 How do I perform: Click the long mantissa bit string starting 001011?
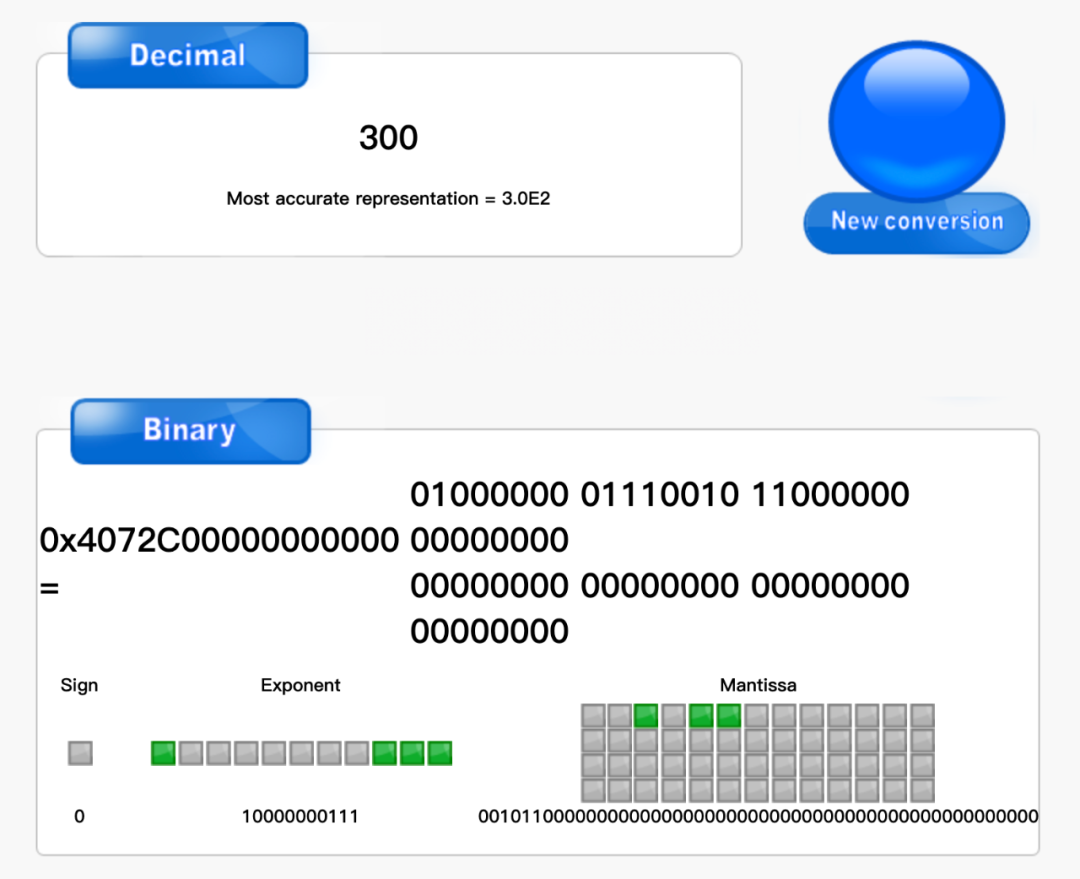pos(758,817)
